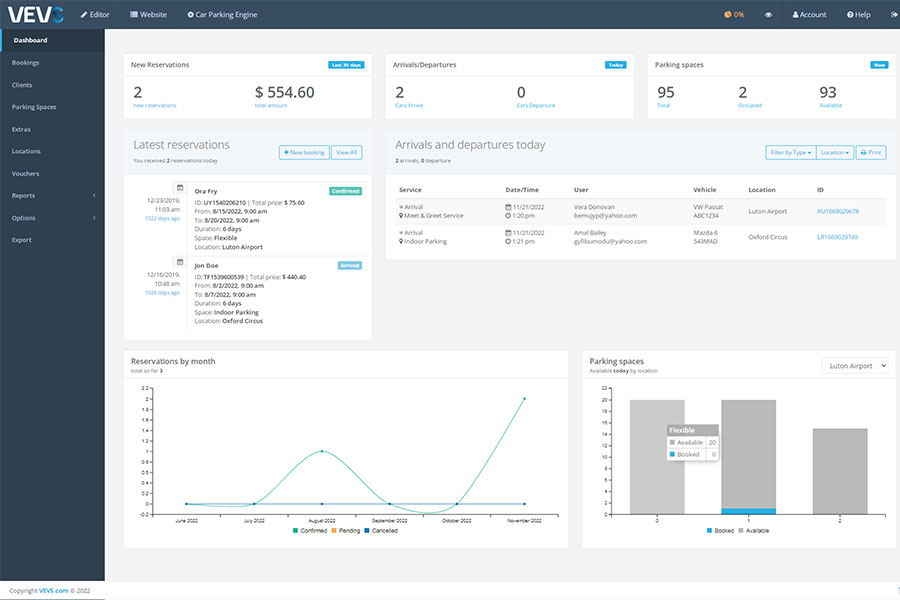
Task: Click the grey parking bar labeled 2
Action: [840, 471]
